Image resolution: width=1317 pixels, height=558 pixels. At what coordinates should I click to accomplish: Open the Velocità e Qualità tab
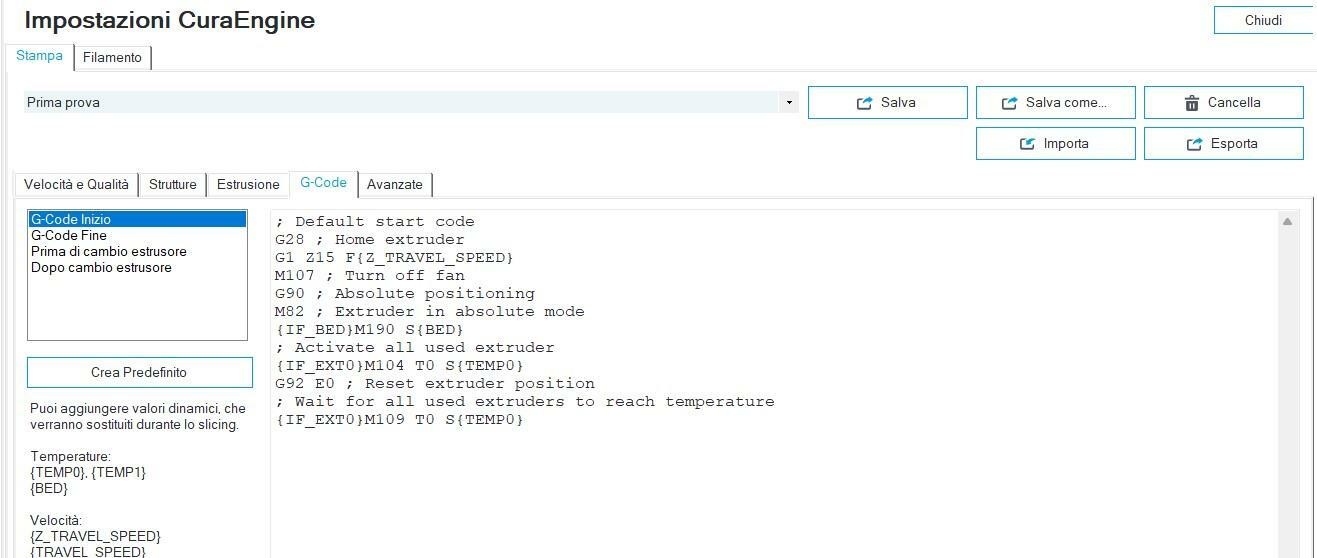[76, 184]
